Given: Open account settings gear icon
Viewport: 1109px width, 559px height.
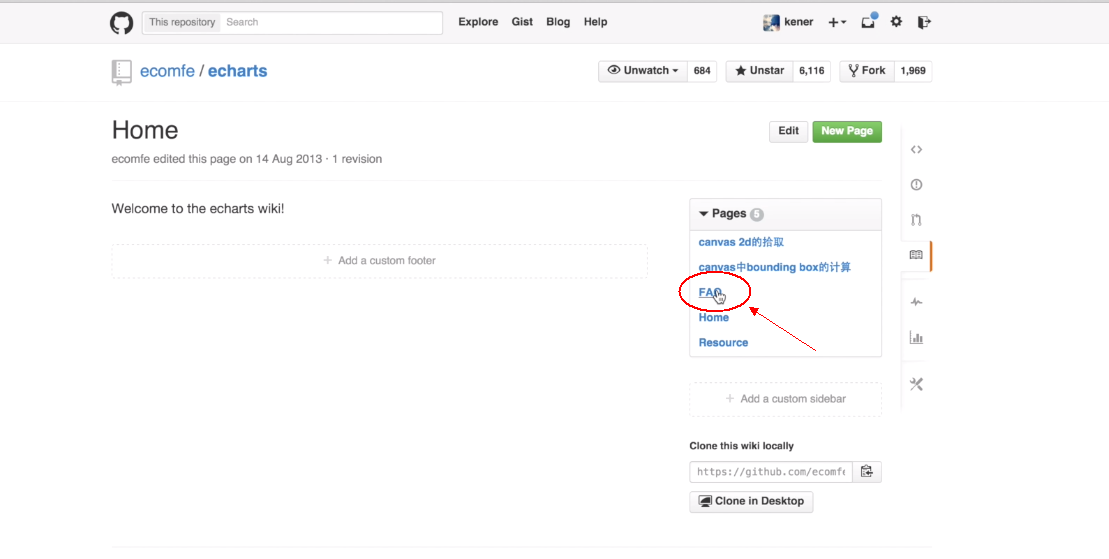Looking at the screenshot, I should pyautogui.click(x=896, y=22).
